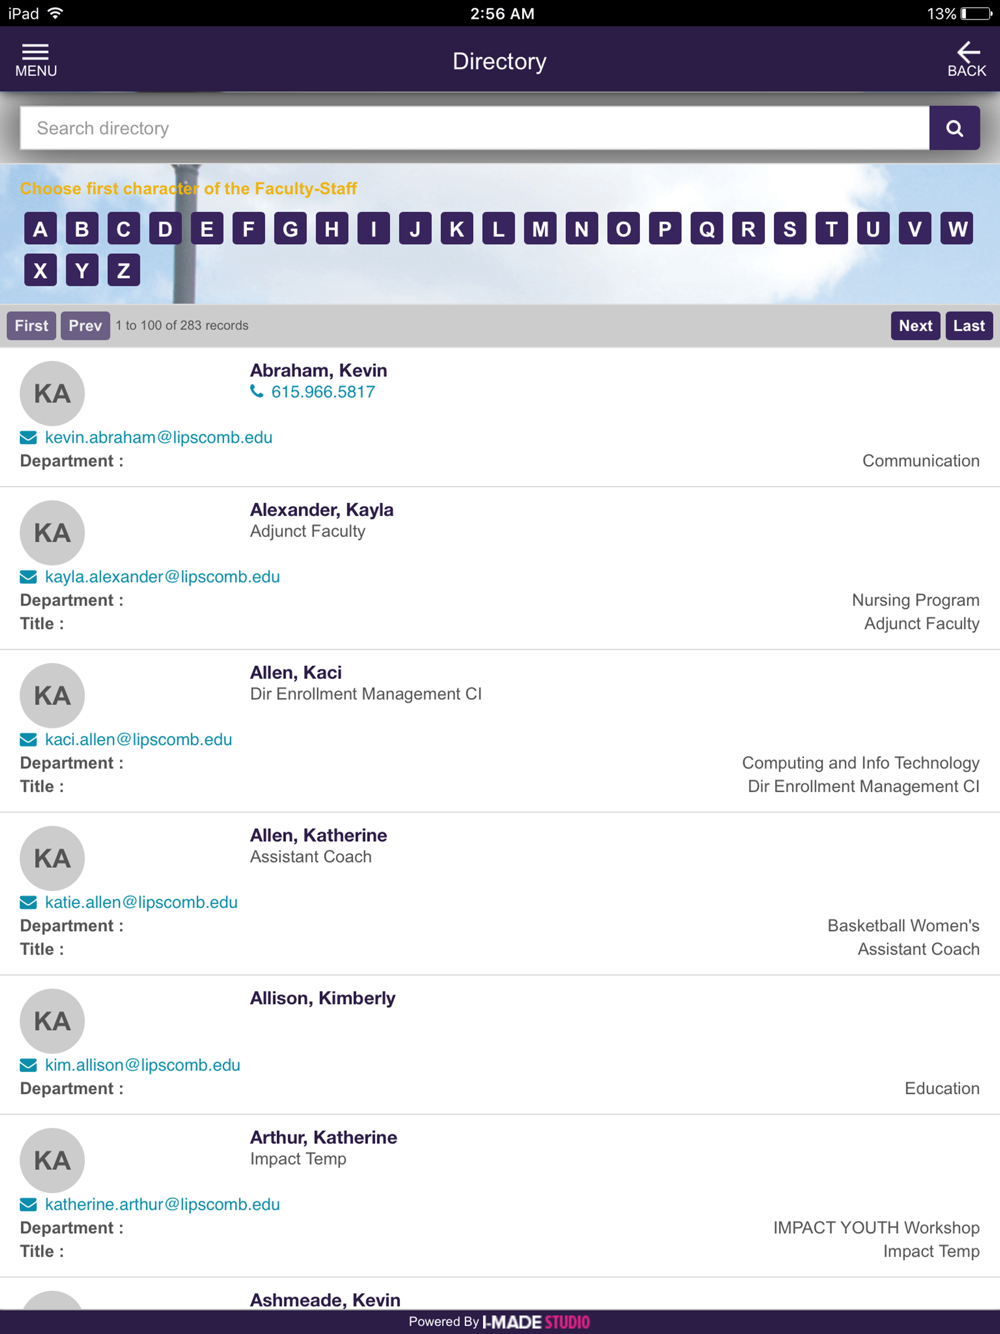The width and height of the screenshot is (1000, 1334).
Task: Click the Prev page button
Action: [x=85, y=326]
